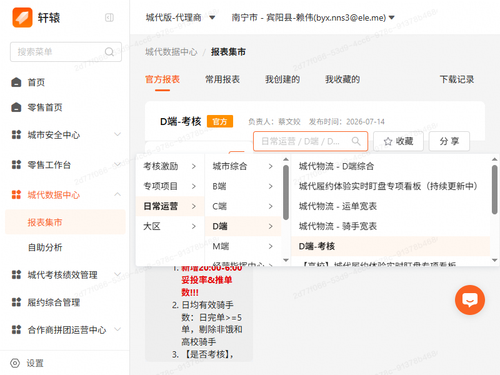
Task: Open the orange customer service chat bubble
Action: 470,300
